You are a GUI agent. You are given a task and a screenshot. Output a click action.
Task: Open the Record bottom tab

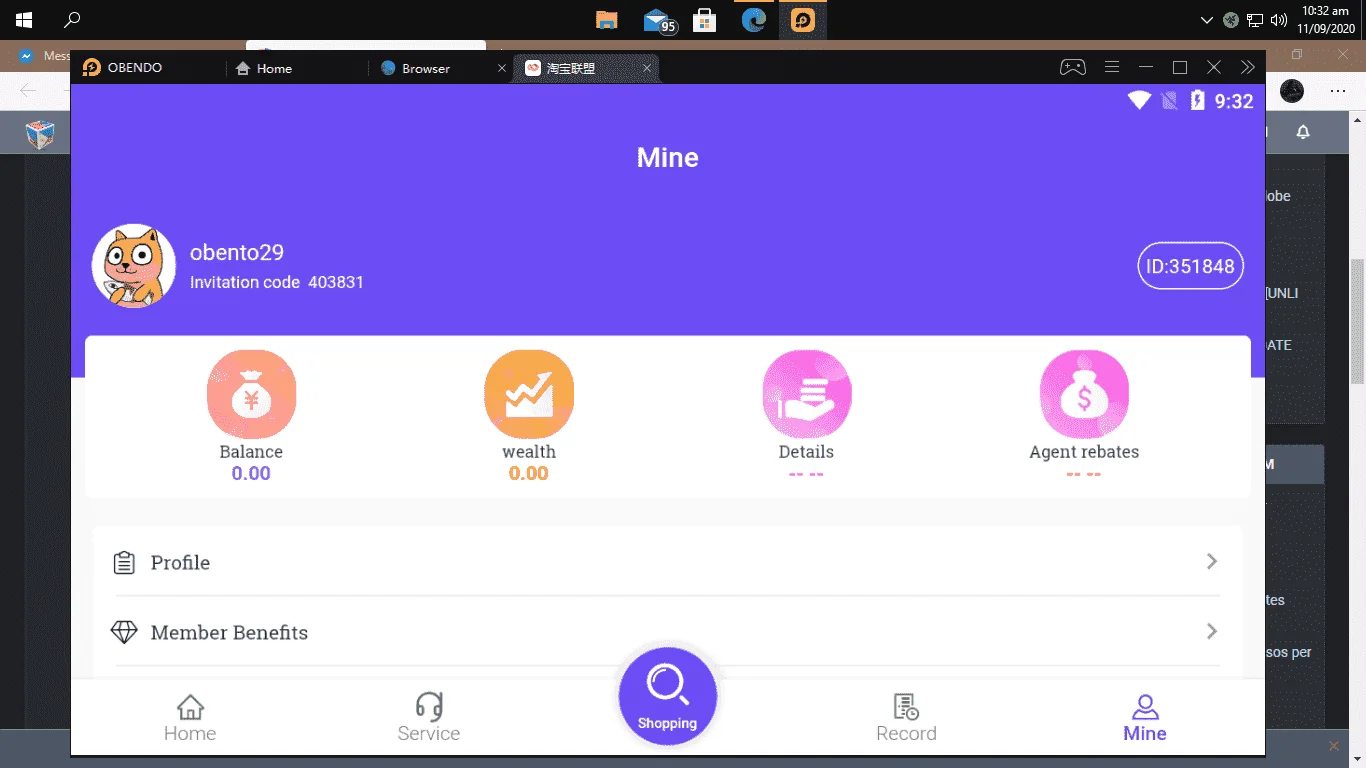906,719
